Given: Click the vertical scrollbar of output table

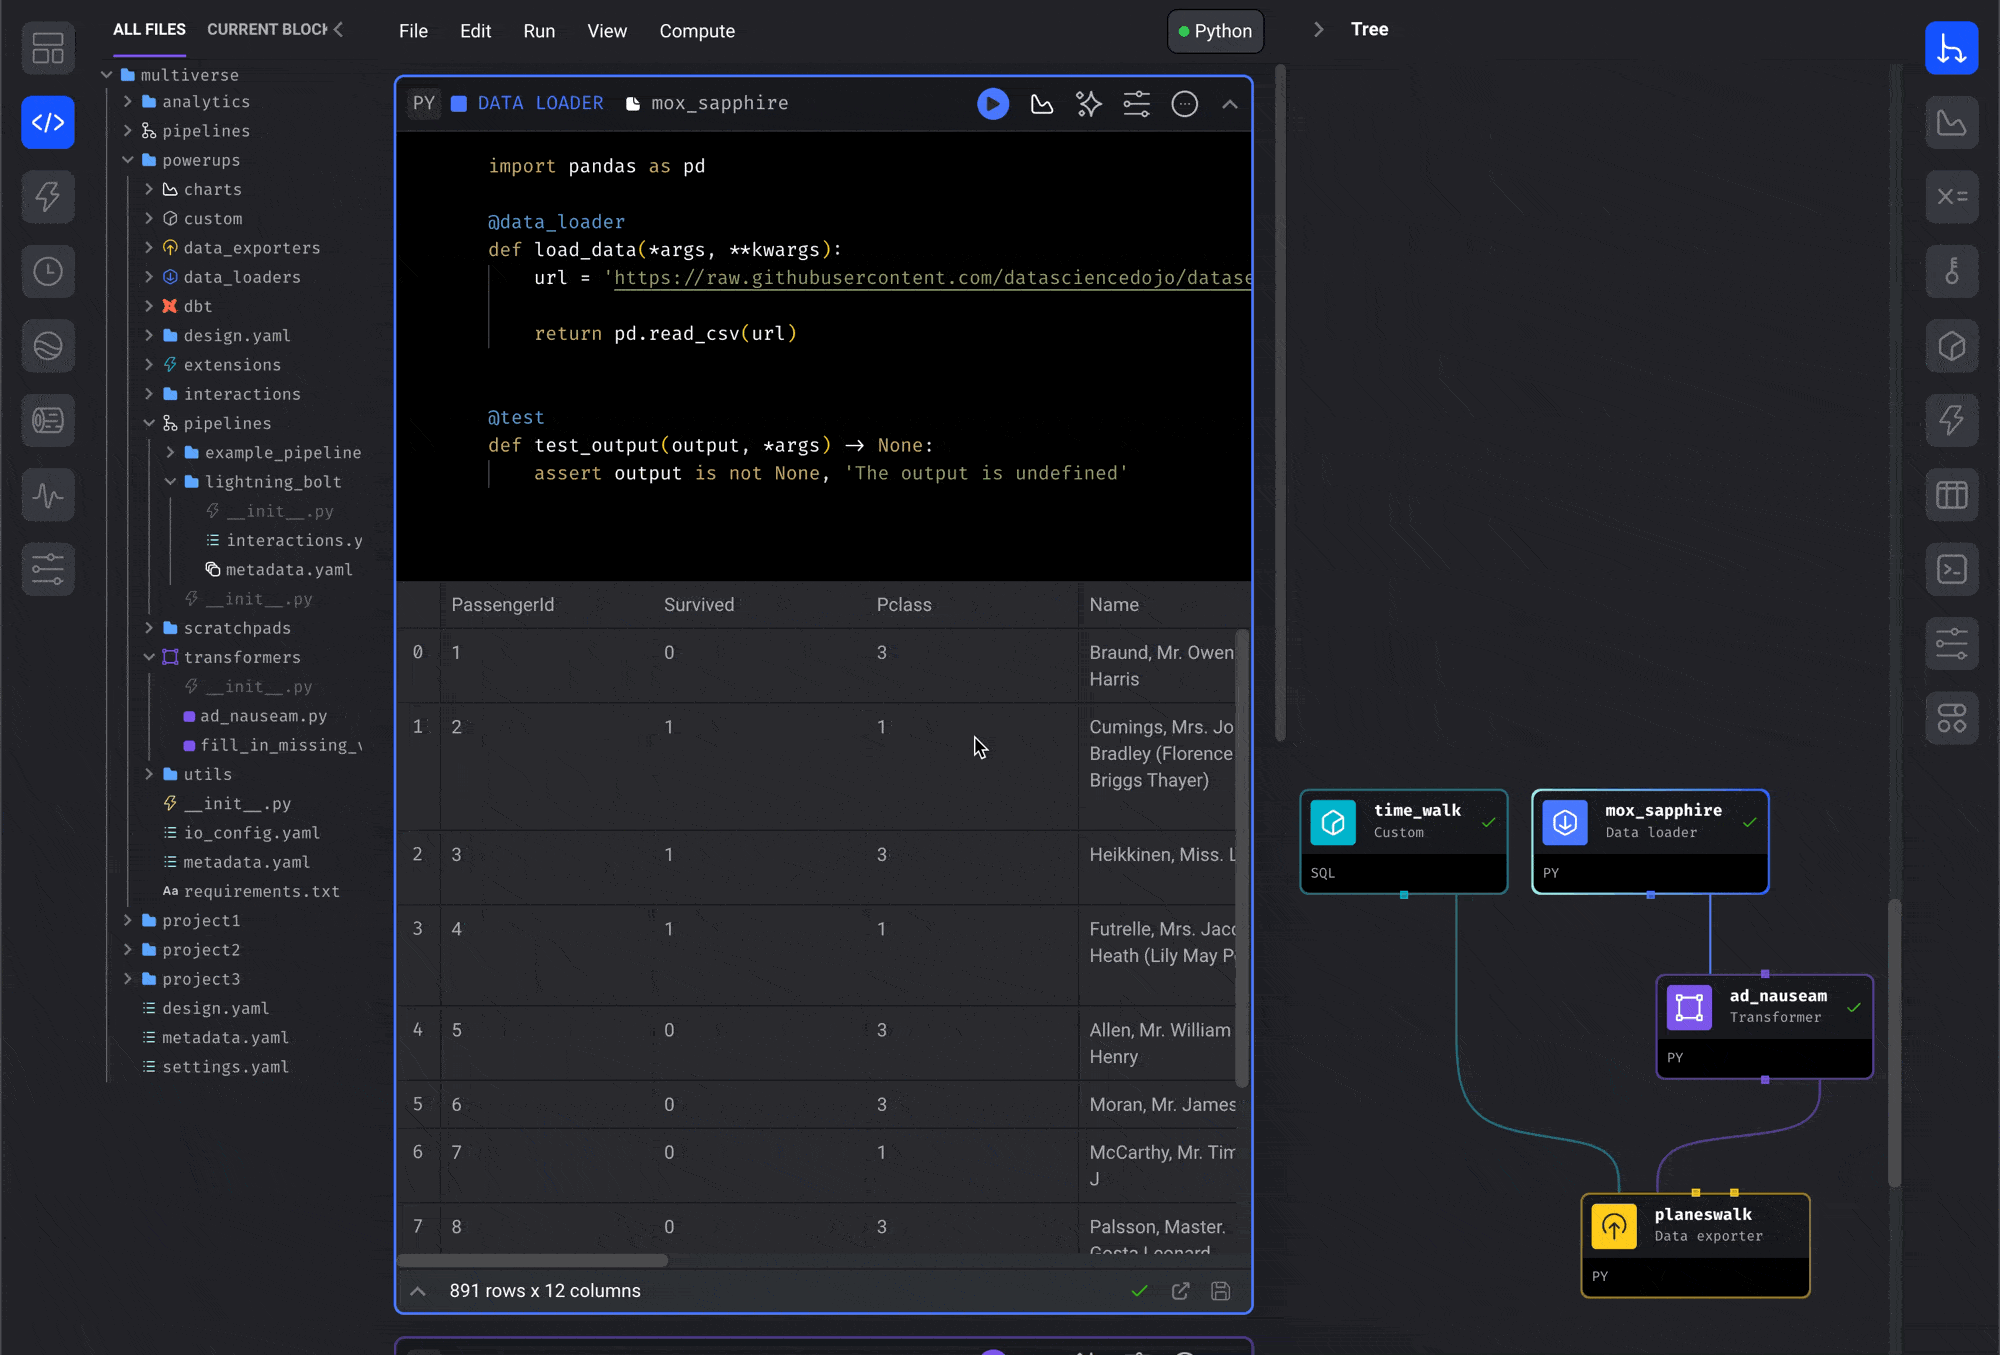Looking at the screenshot, I should click(x=1242, y=858).
